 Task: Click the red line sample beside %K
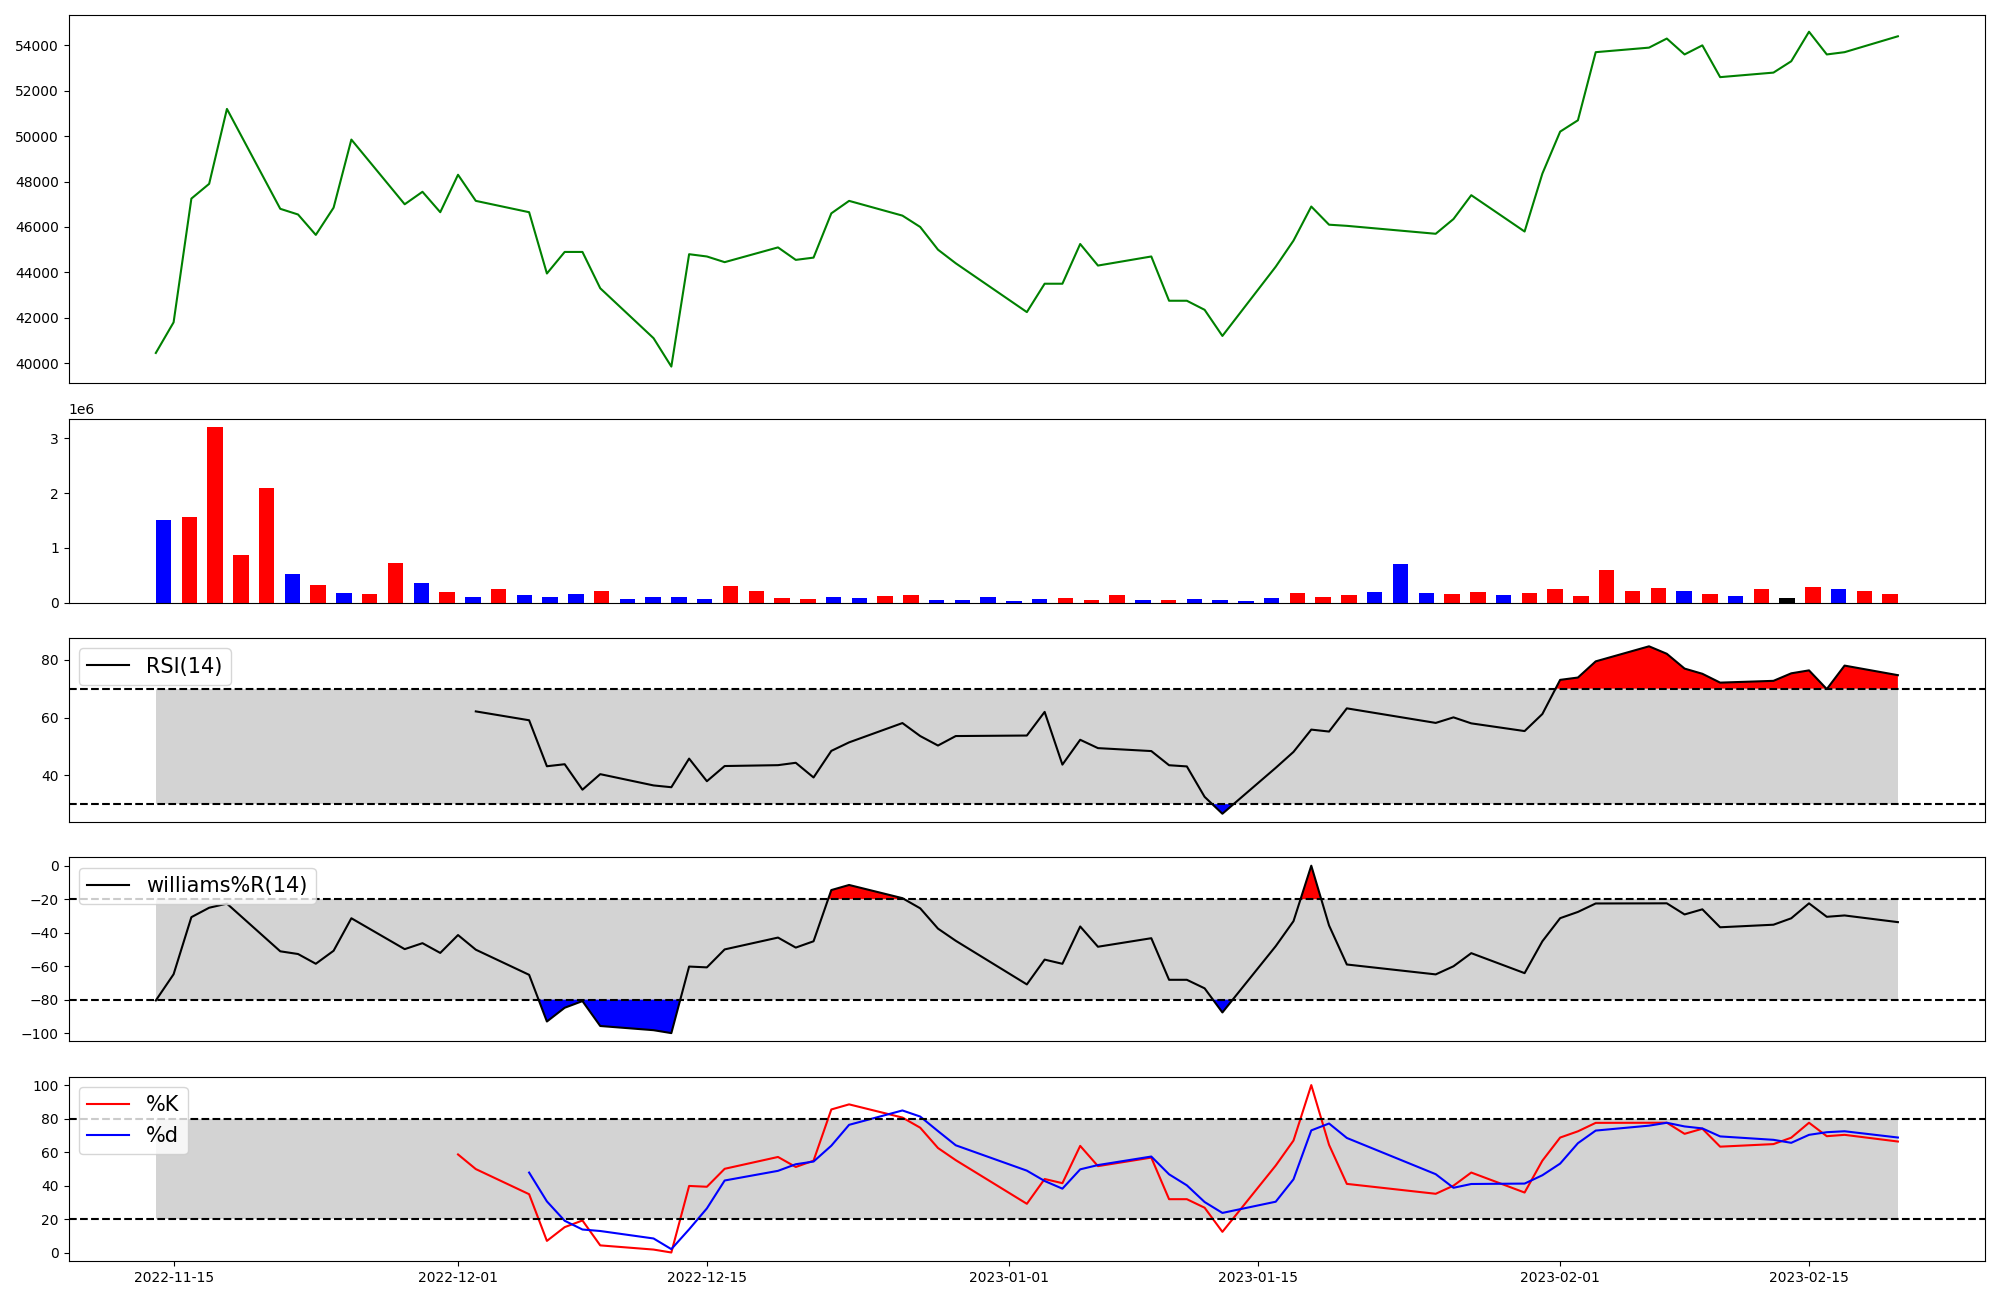point(108,1104)
